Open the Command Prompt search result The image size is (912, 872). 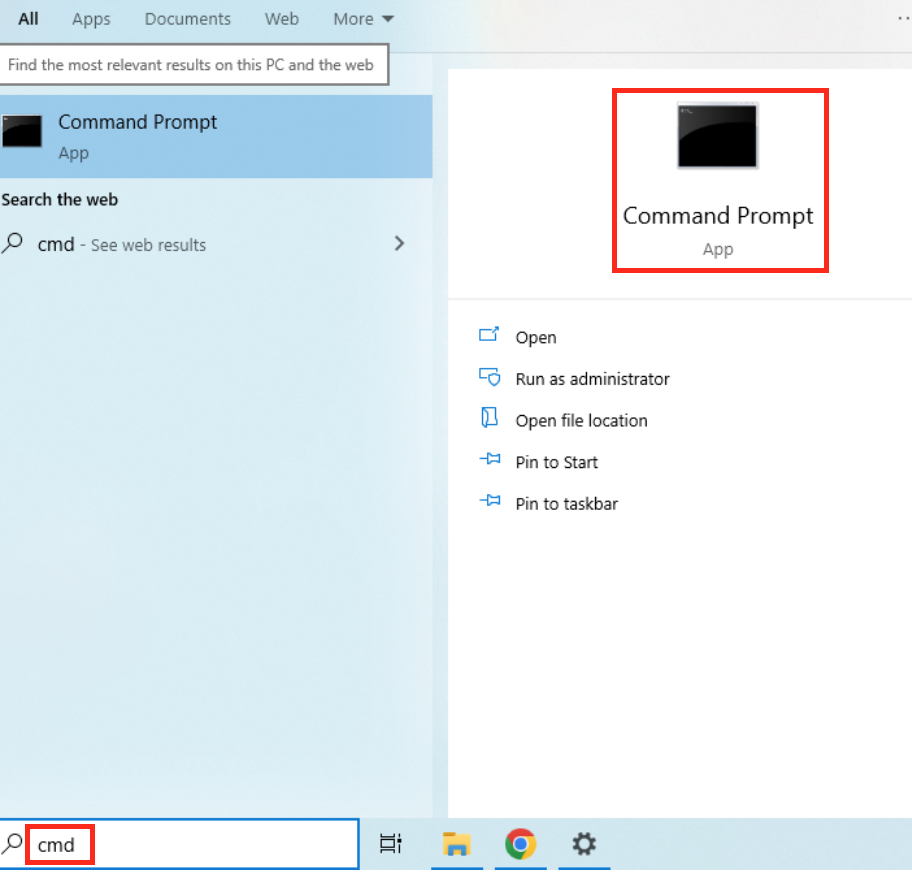[x=216, y=136]
